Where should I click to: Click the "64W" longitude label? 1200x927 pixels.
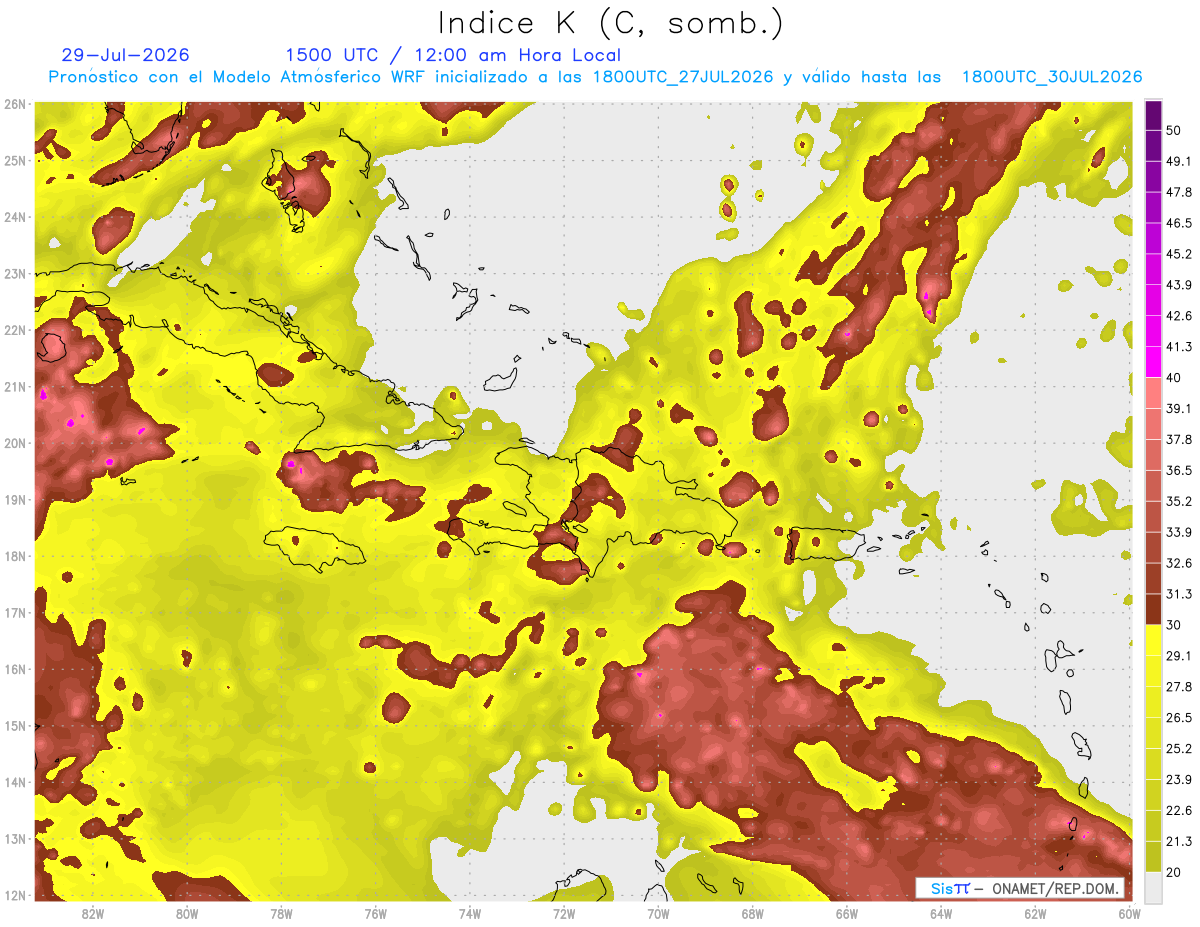click(x=941, y=914)
